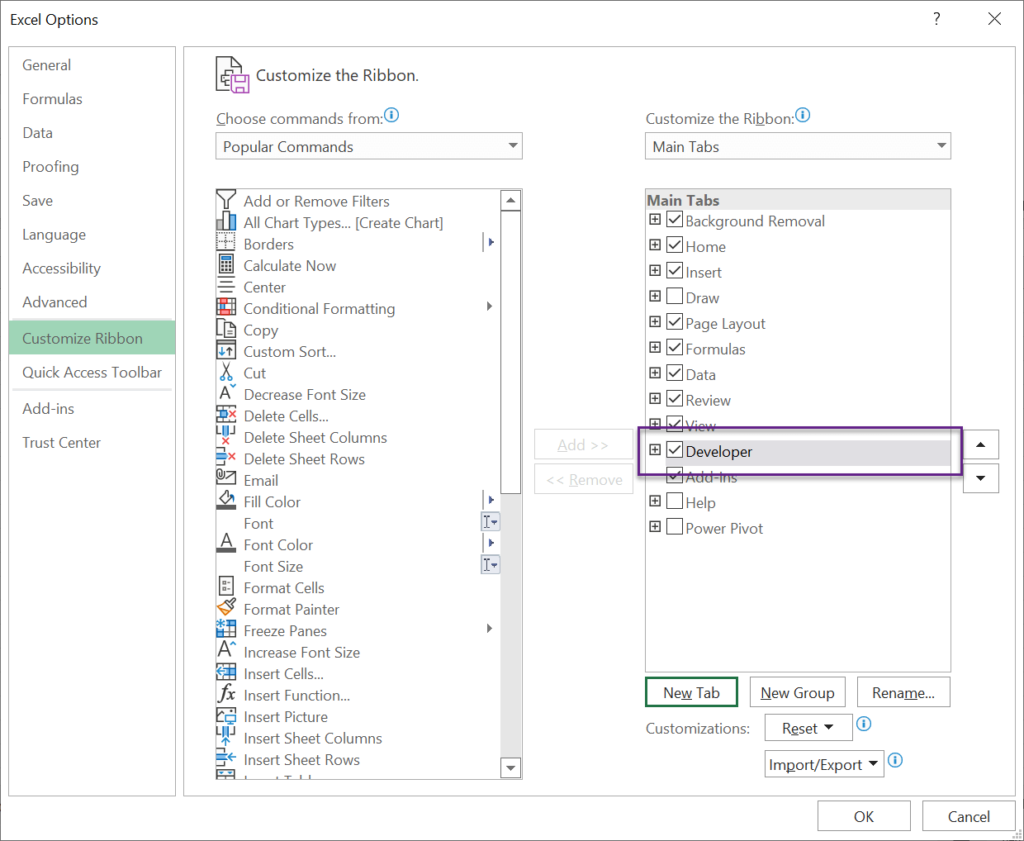Open the Customize the Ribbon dropdown

tap(797, 146)
